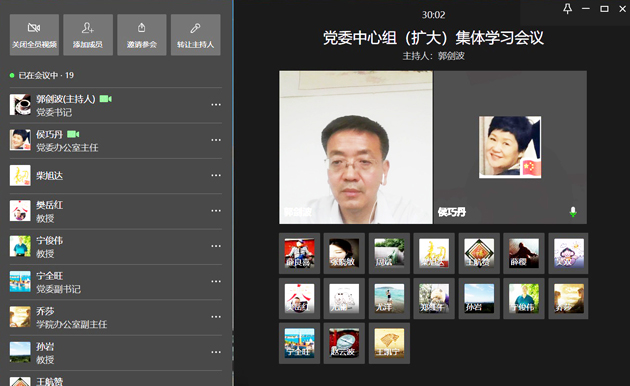Select the 尤洋 beach thumbnail
The width and height of the screenshot is (630, 386).
click(x=389, y=298)
